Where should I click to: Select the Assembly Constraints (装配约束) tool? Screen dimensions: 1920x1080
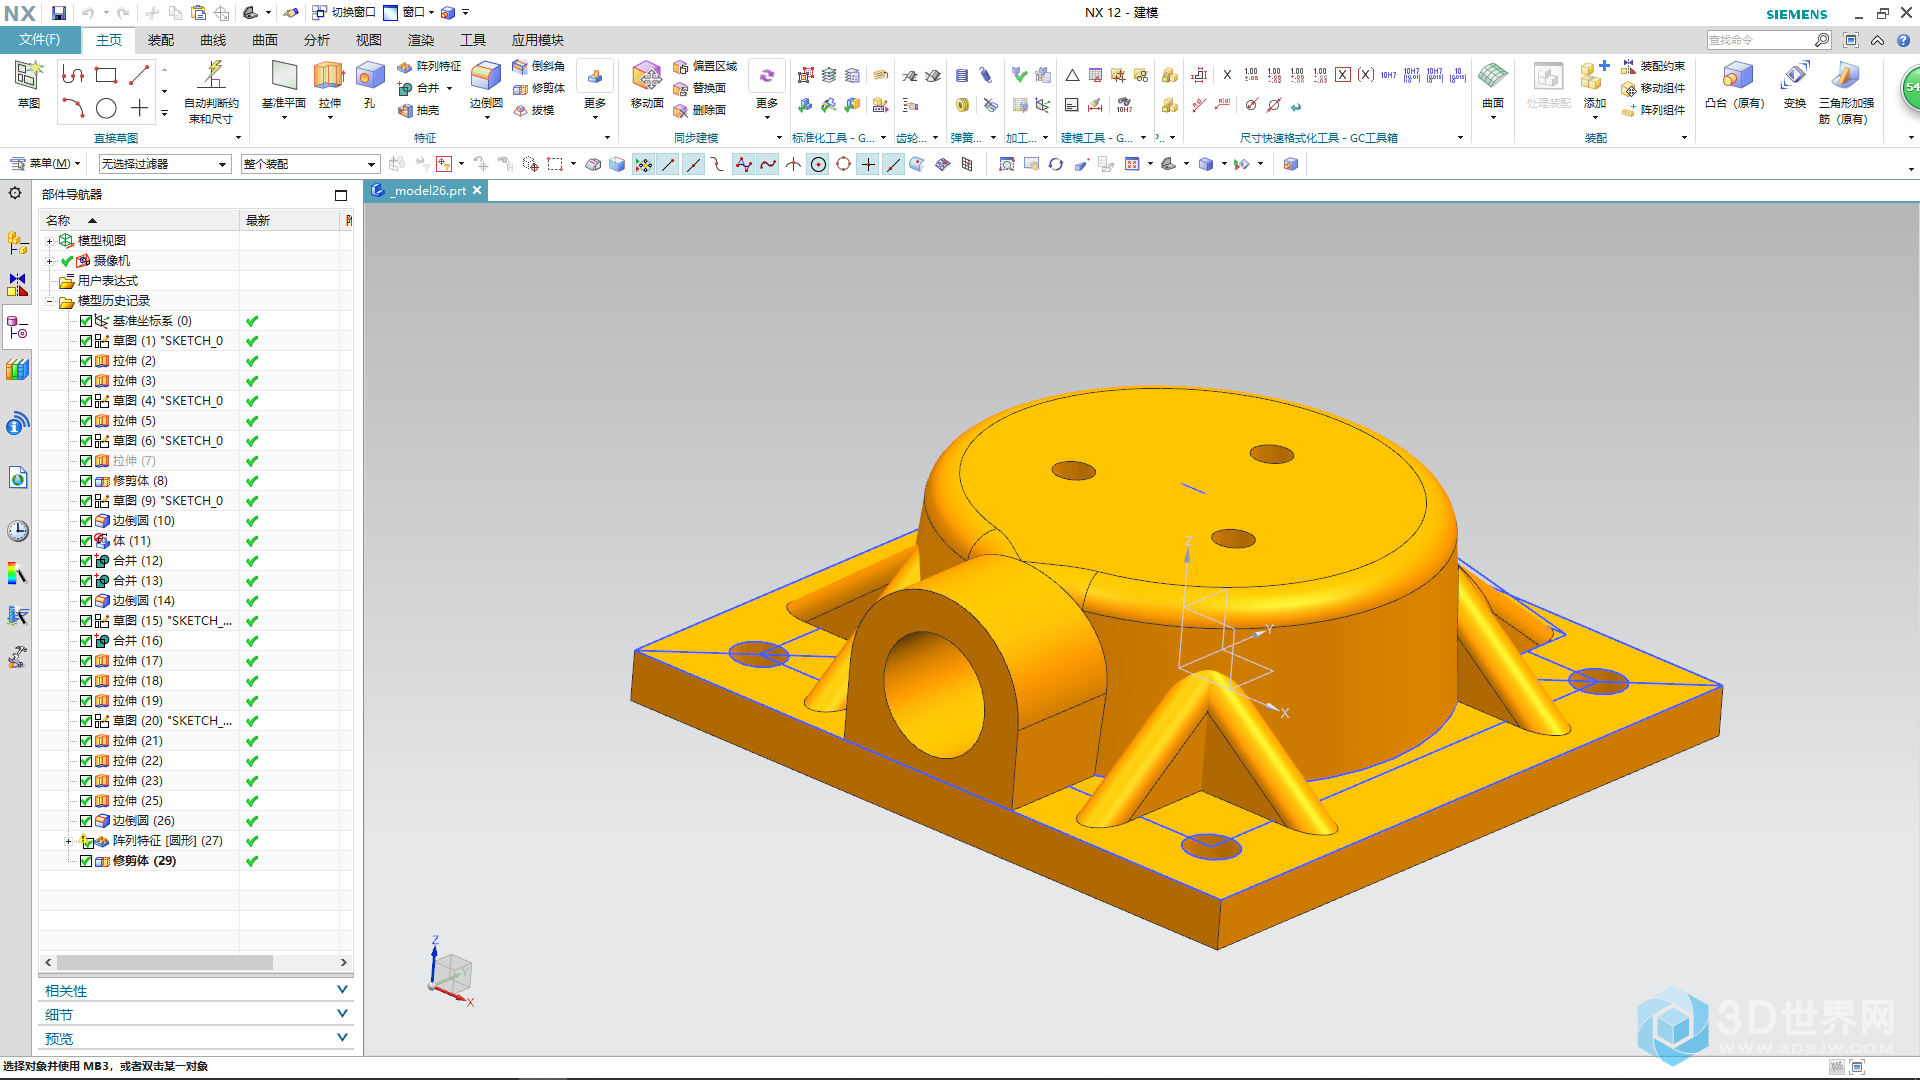coord(1653,66)
